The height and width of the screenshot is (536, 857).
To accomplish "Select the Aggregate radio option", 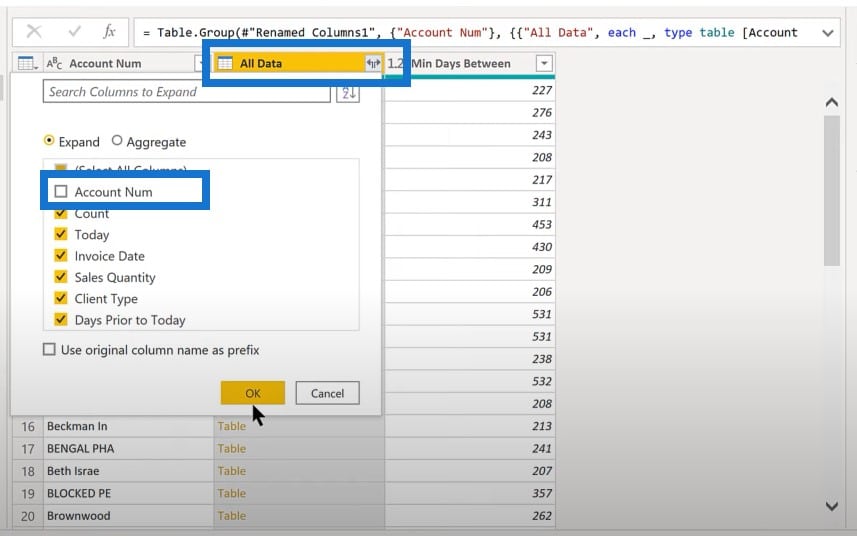I will [116, 141].
